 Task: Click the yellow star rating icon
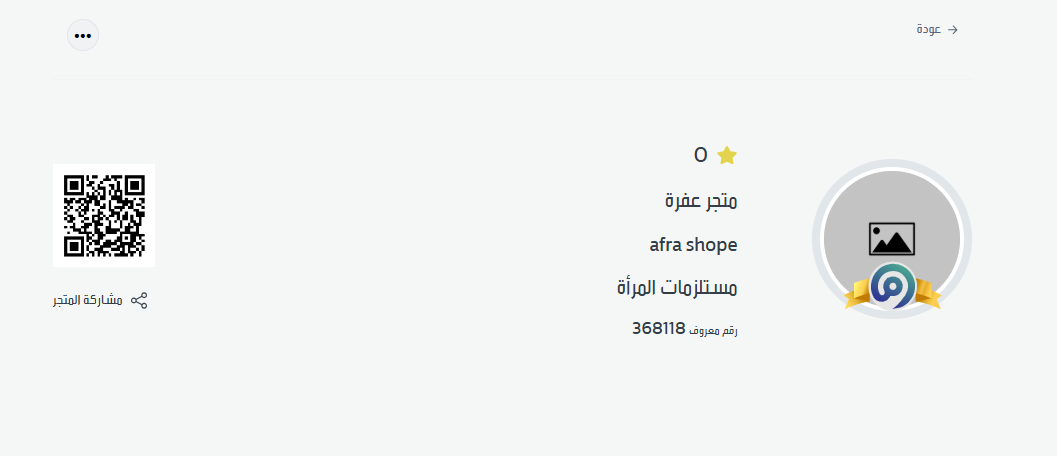727,155
